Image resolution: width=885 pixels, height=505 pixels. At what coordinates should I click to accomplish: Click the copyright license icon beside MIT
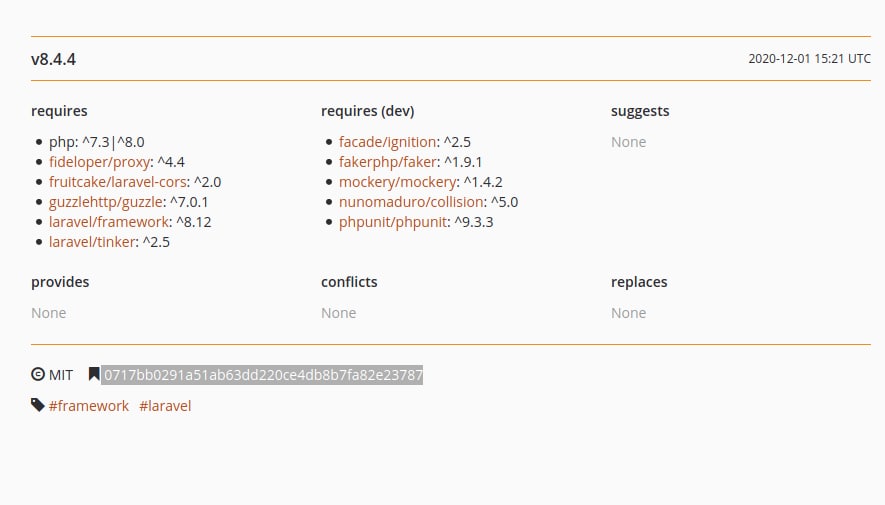click(38, 375)
